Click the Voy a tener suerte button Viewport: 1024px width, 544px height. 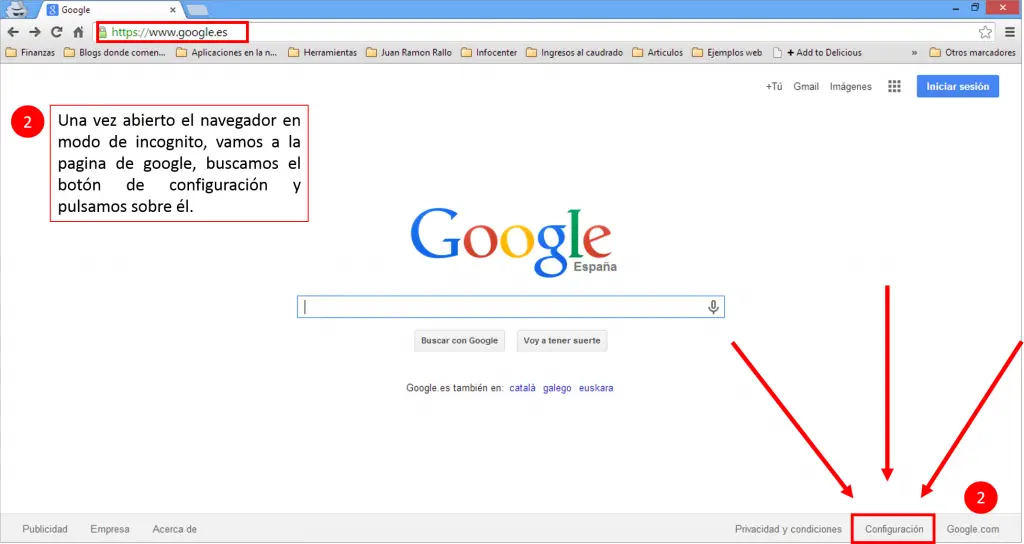[x=562, y=340]
